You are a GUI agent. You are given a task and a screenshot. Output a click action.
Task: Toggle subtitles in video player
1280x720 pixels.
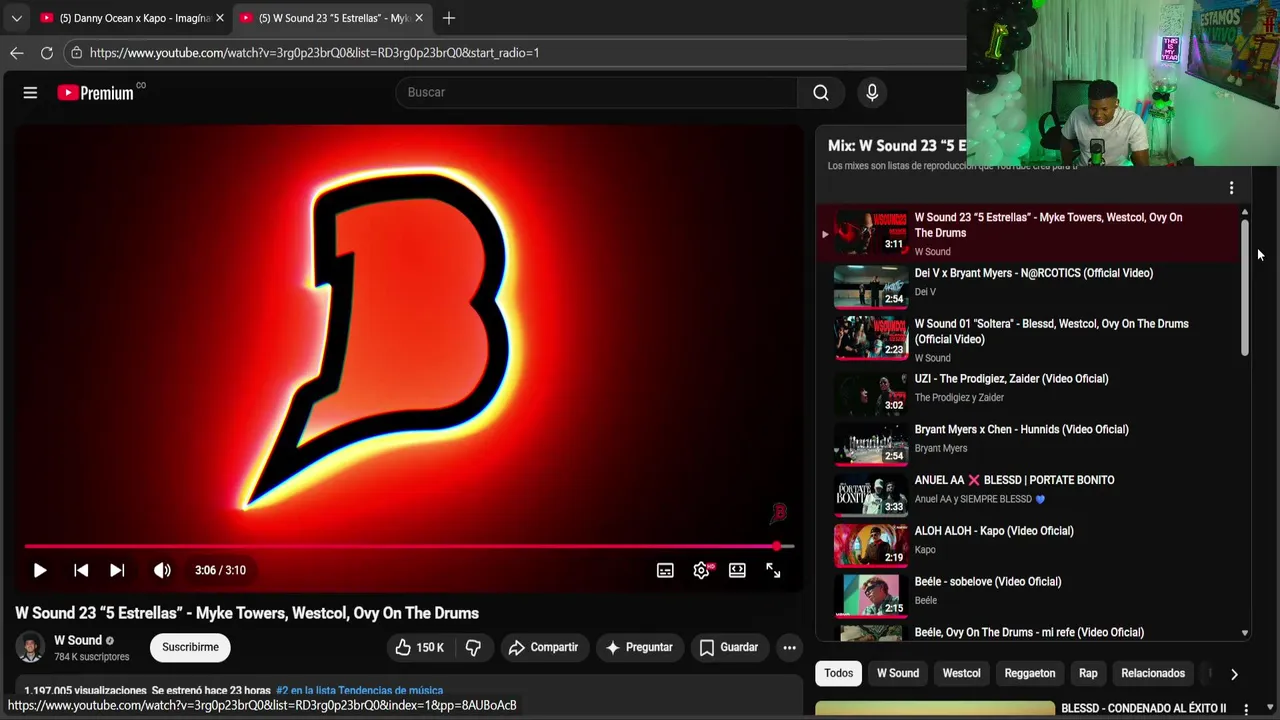point(665,570)
